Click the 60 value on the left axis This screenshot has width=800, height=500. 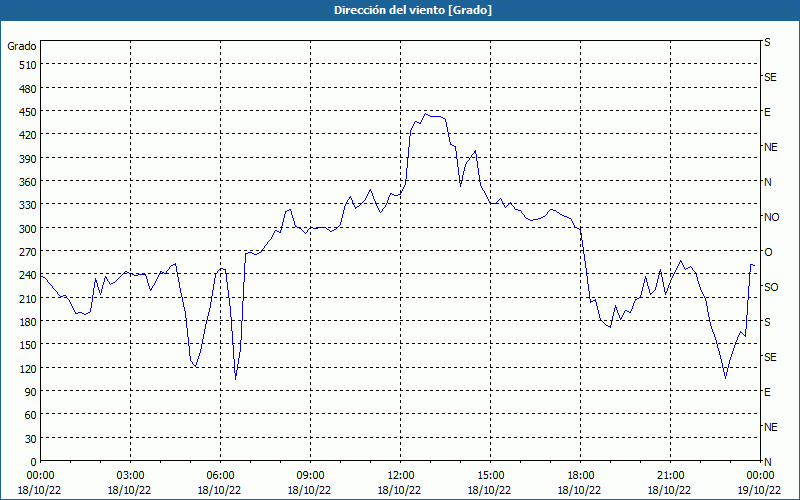pos(31,415)
